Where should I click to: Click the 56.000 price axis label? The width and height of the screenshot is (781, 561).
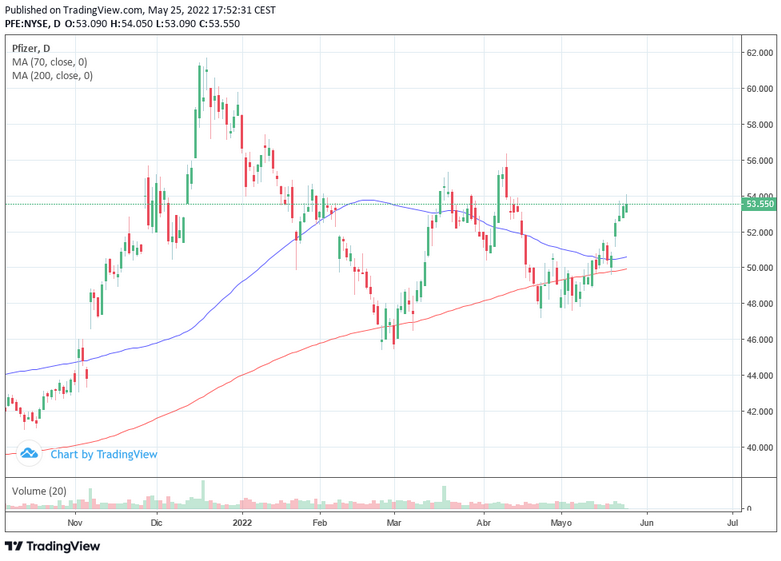[x=760, y=160]
